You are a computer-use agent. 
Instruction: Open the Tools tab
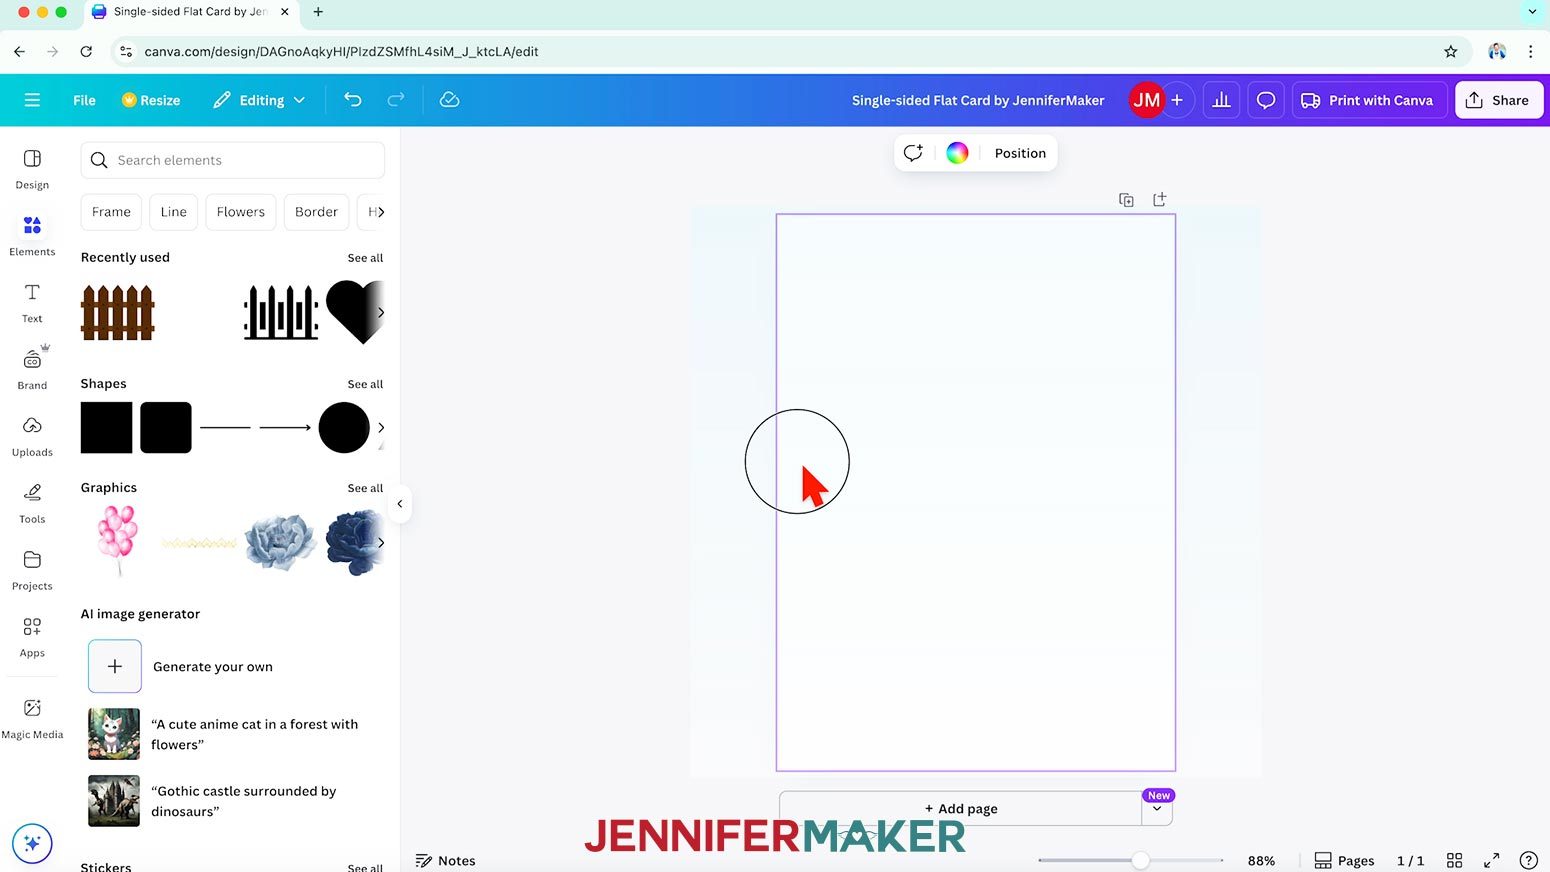32,503
